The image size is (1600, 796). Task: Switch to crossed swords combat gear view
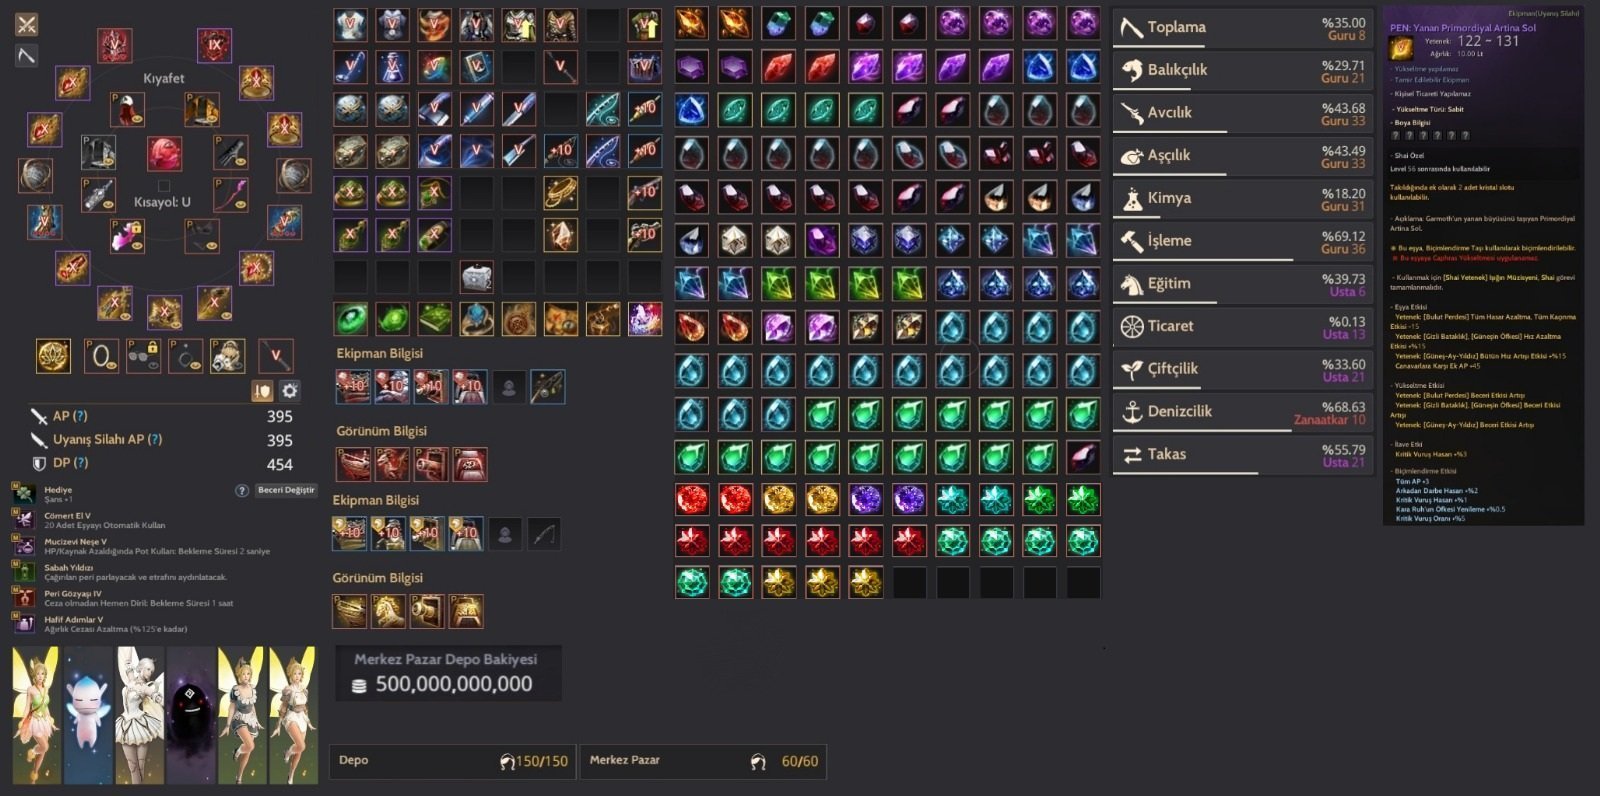point(27,25)
